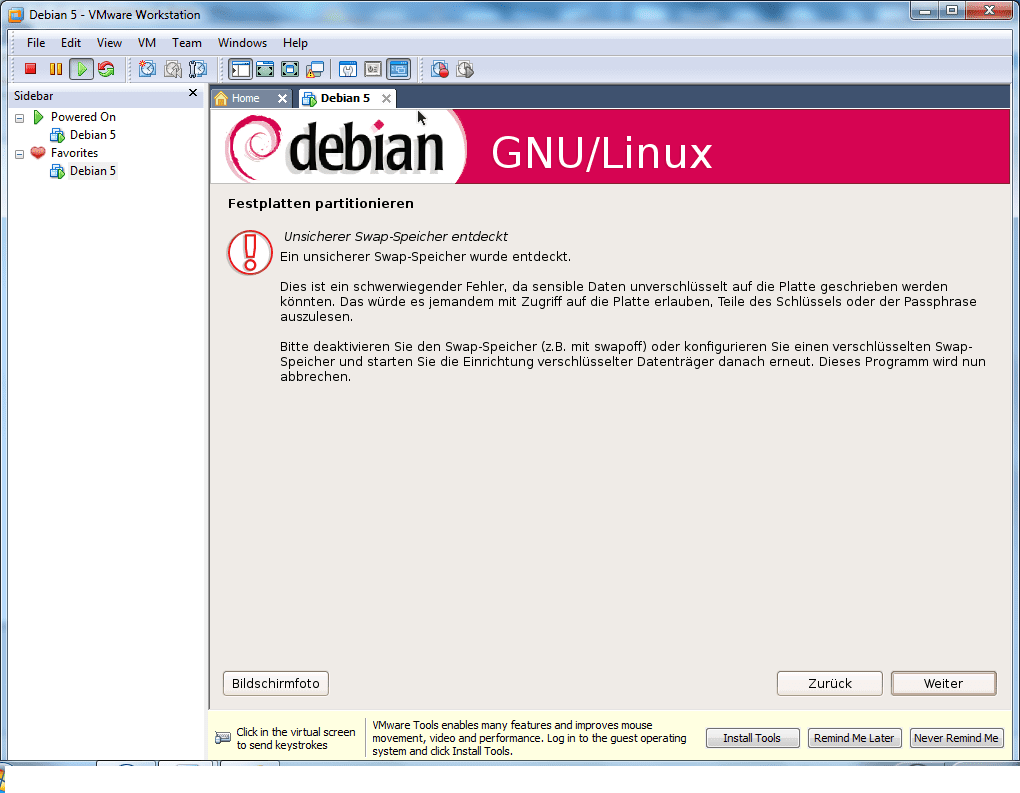Select Debian 5 under Powered On
1020x793 pixels.
tap(92, 135)
